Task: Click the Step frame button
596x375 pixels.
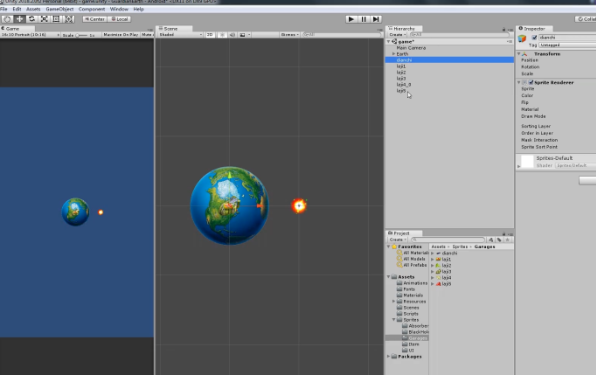Action: (376, 19)
